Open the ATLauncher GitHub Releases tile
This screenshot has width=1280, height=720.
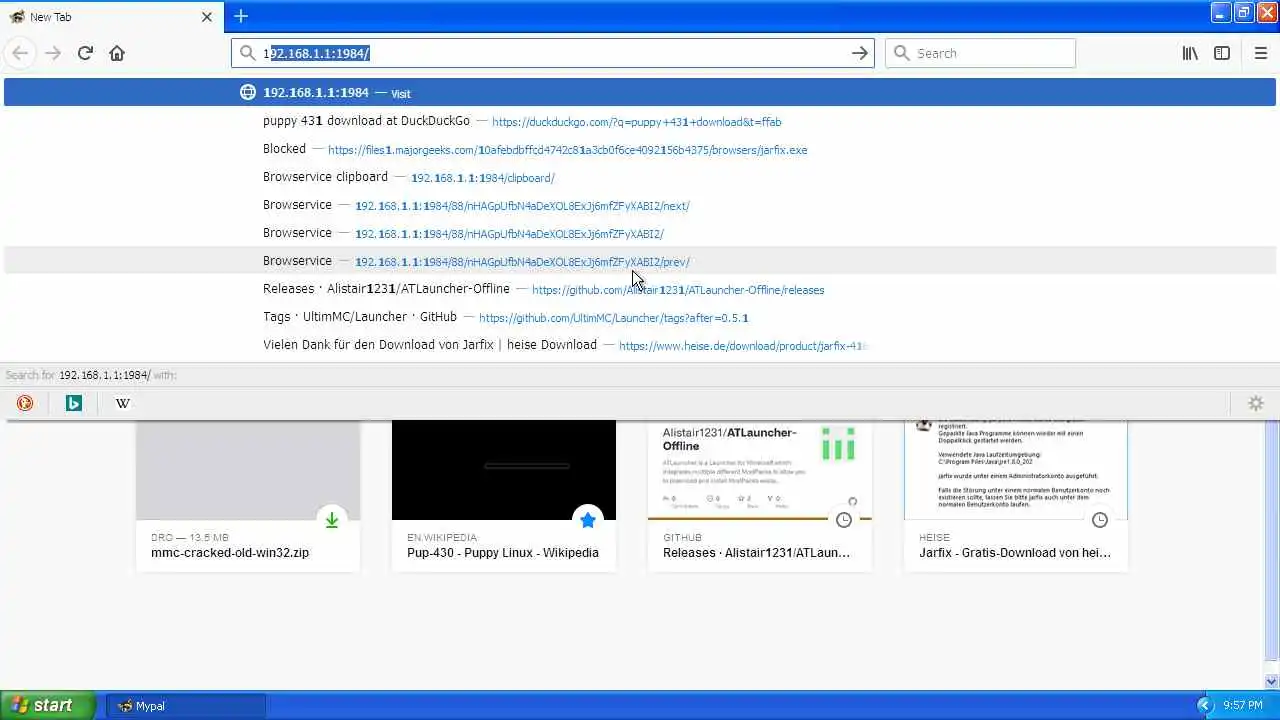pyautogui.click(x=760, y=495)
